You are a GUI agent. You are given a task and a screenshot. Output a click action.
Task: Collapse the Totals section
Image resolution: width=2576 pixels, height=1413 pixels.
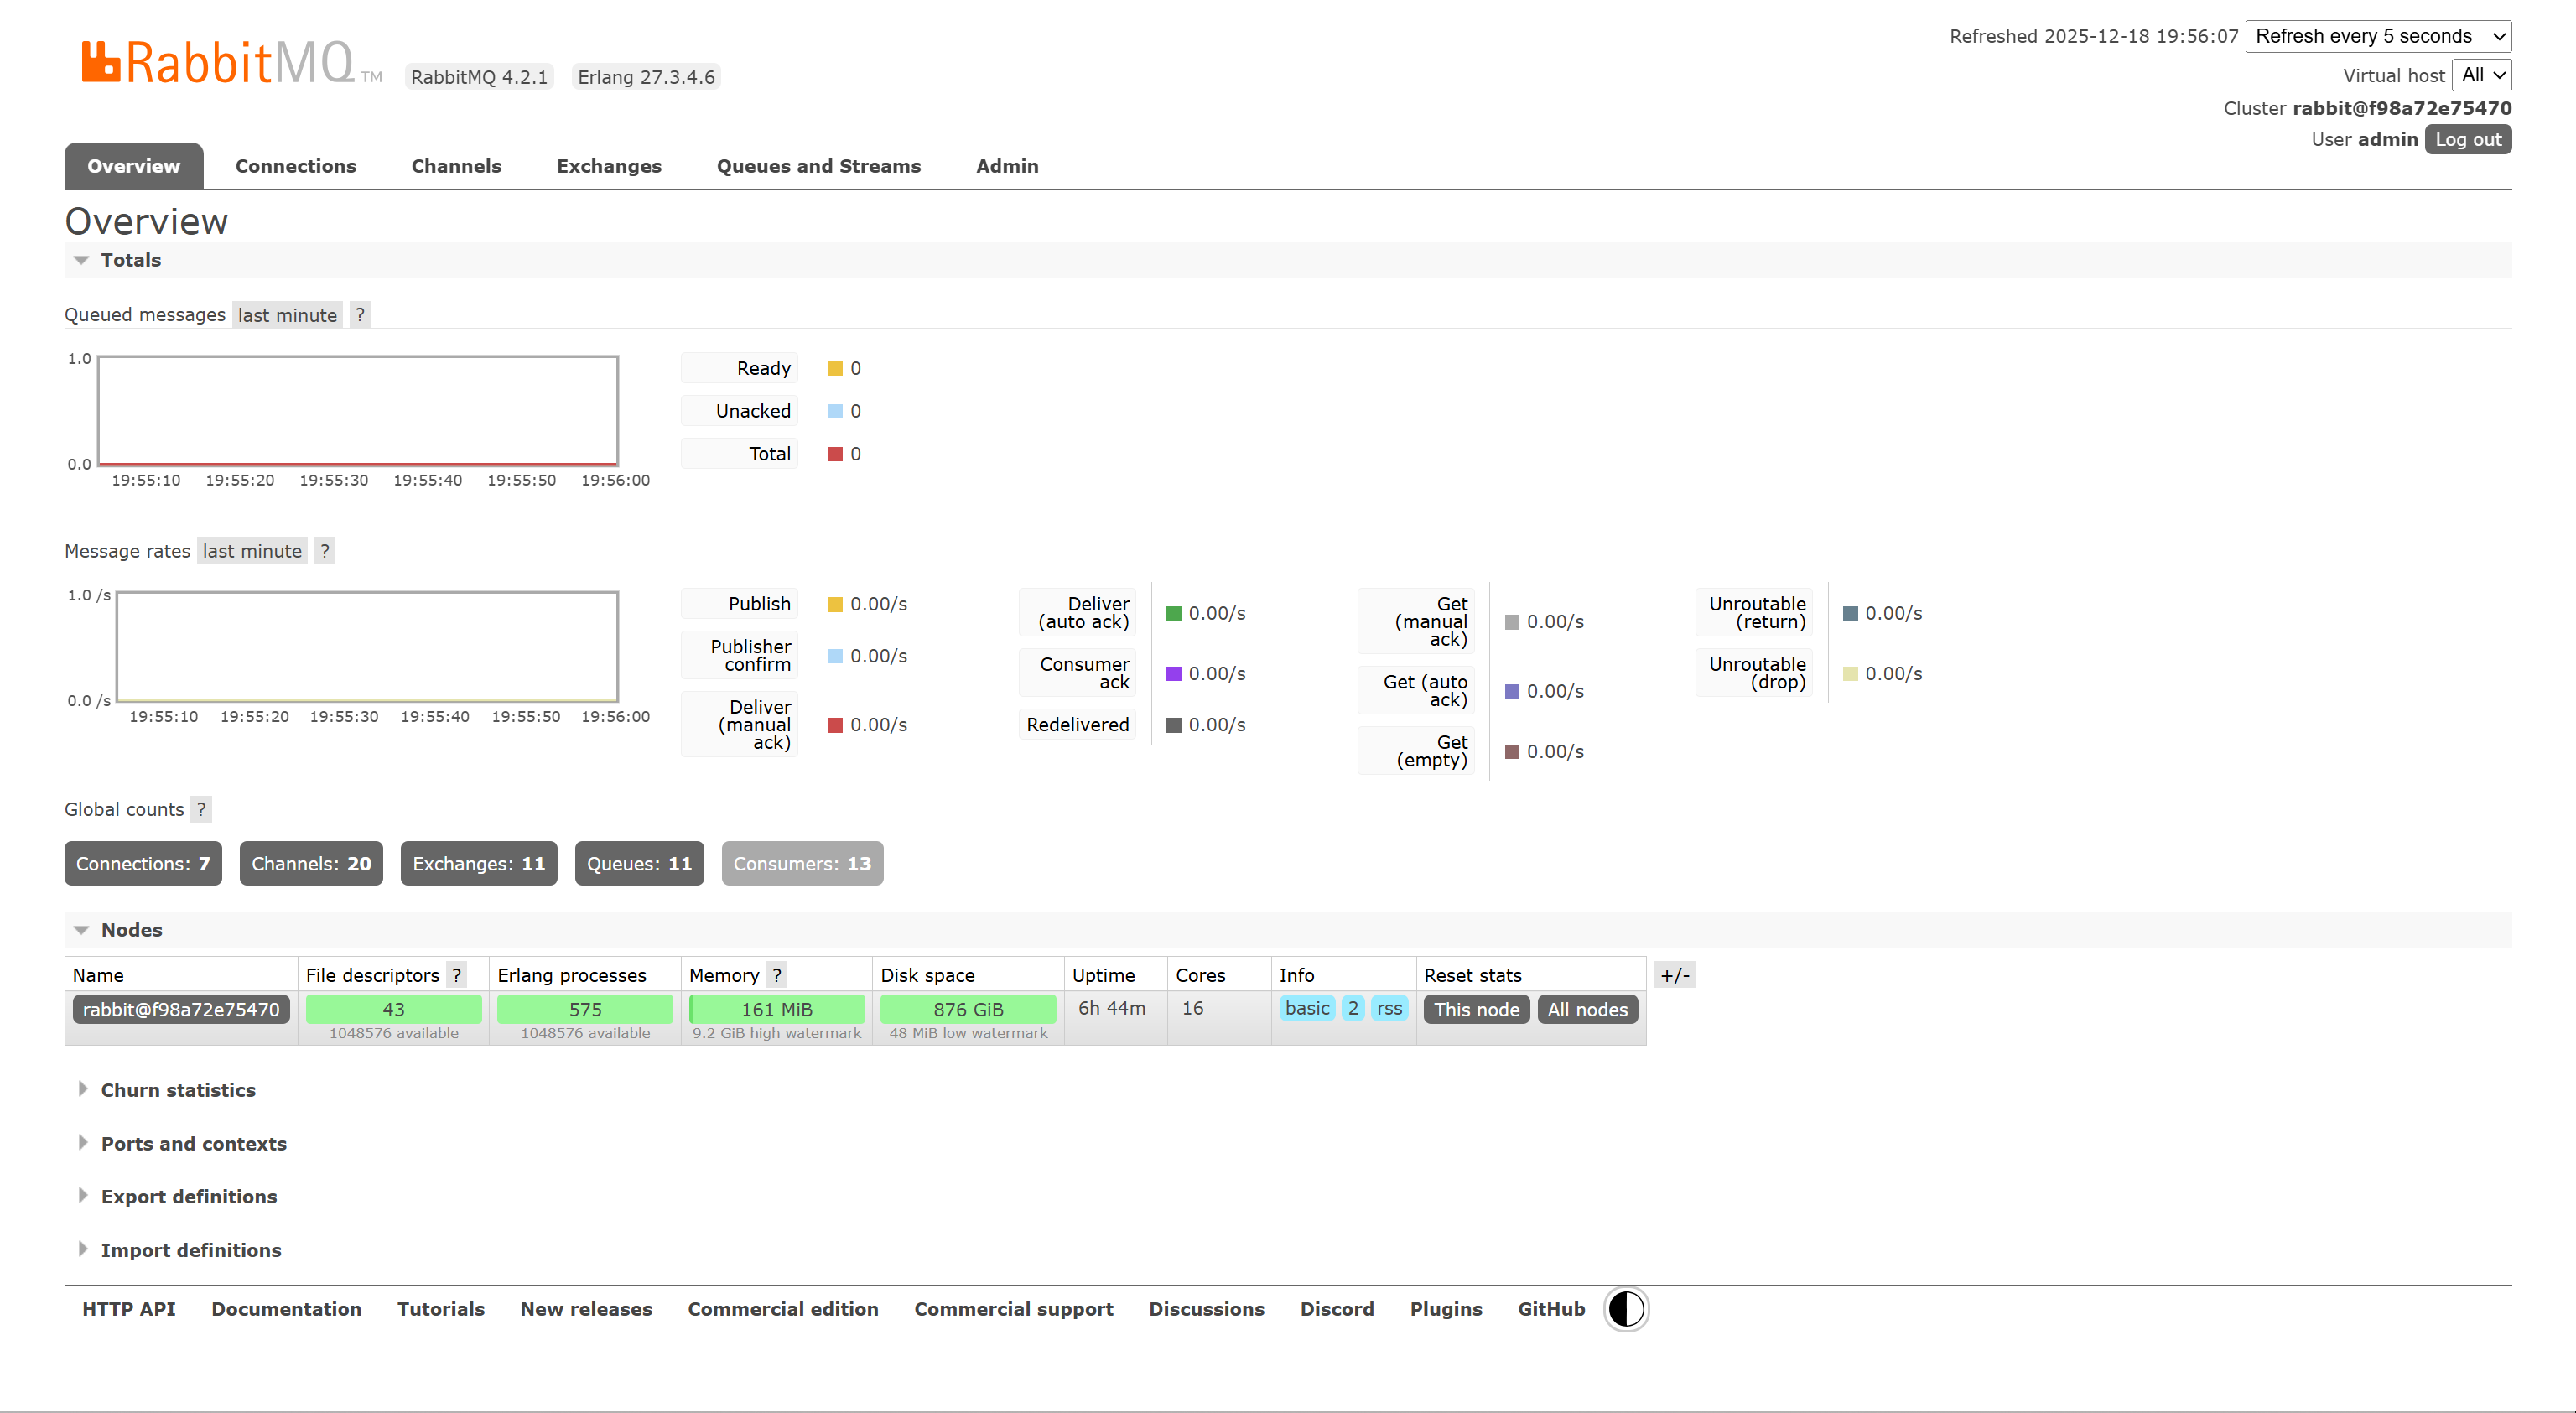130,260
